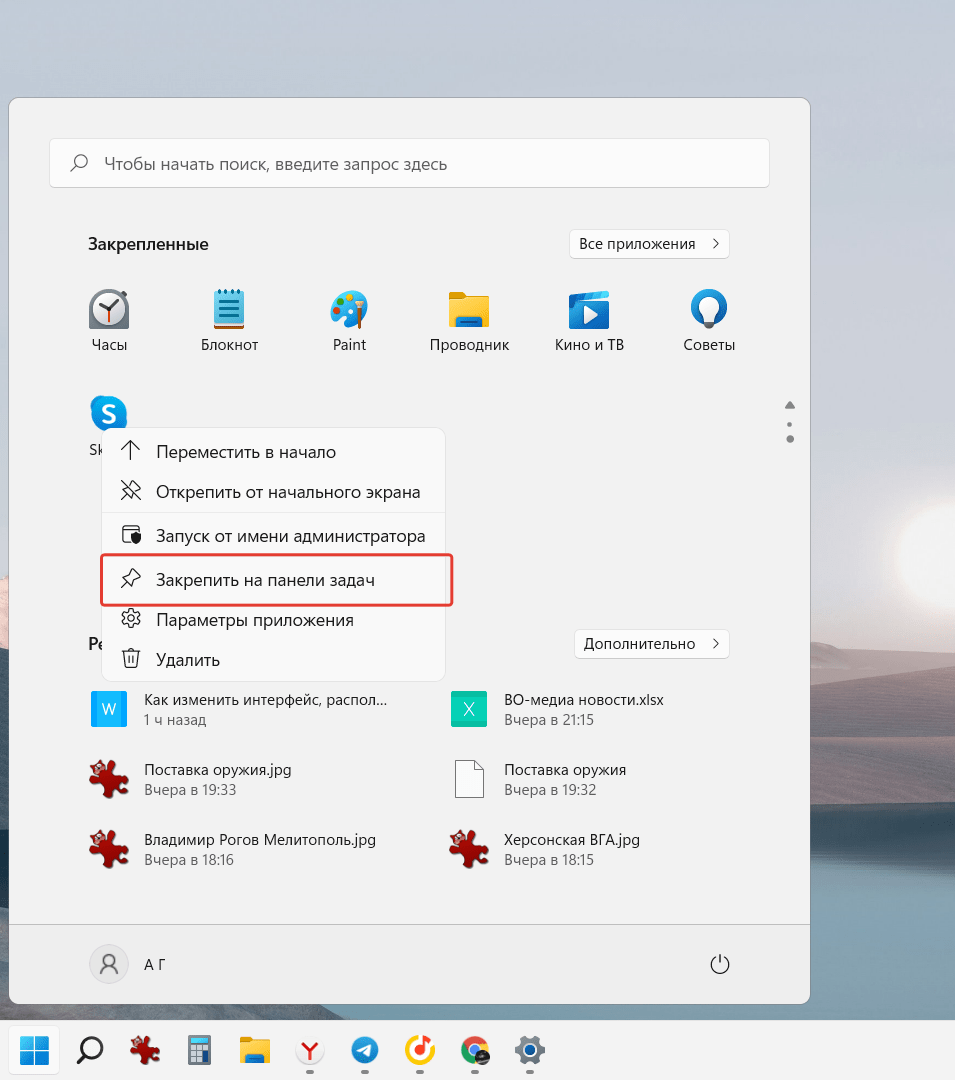Select Удалить in context menu
The width and height of the screenshot is (955, 1080).
[273, 660]
